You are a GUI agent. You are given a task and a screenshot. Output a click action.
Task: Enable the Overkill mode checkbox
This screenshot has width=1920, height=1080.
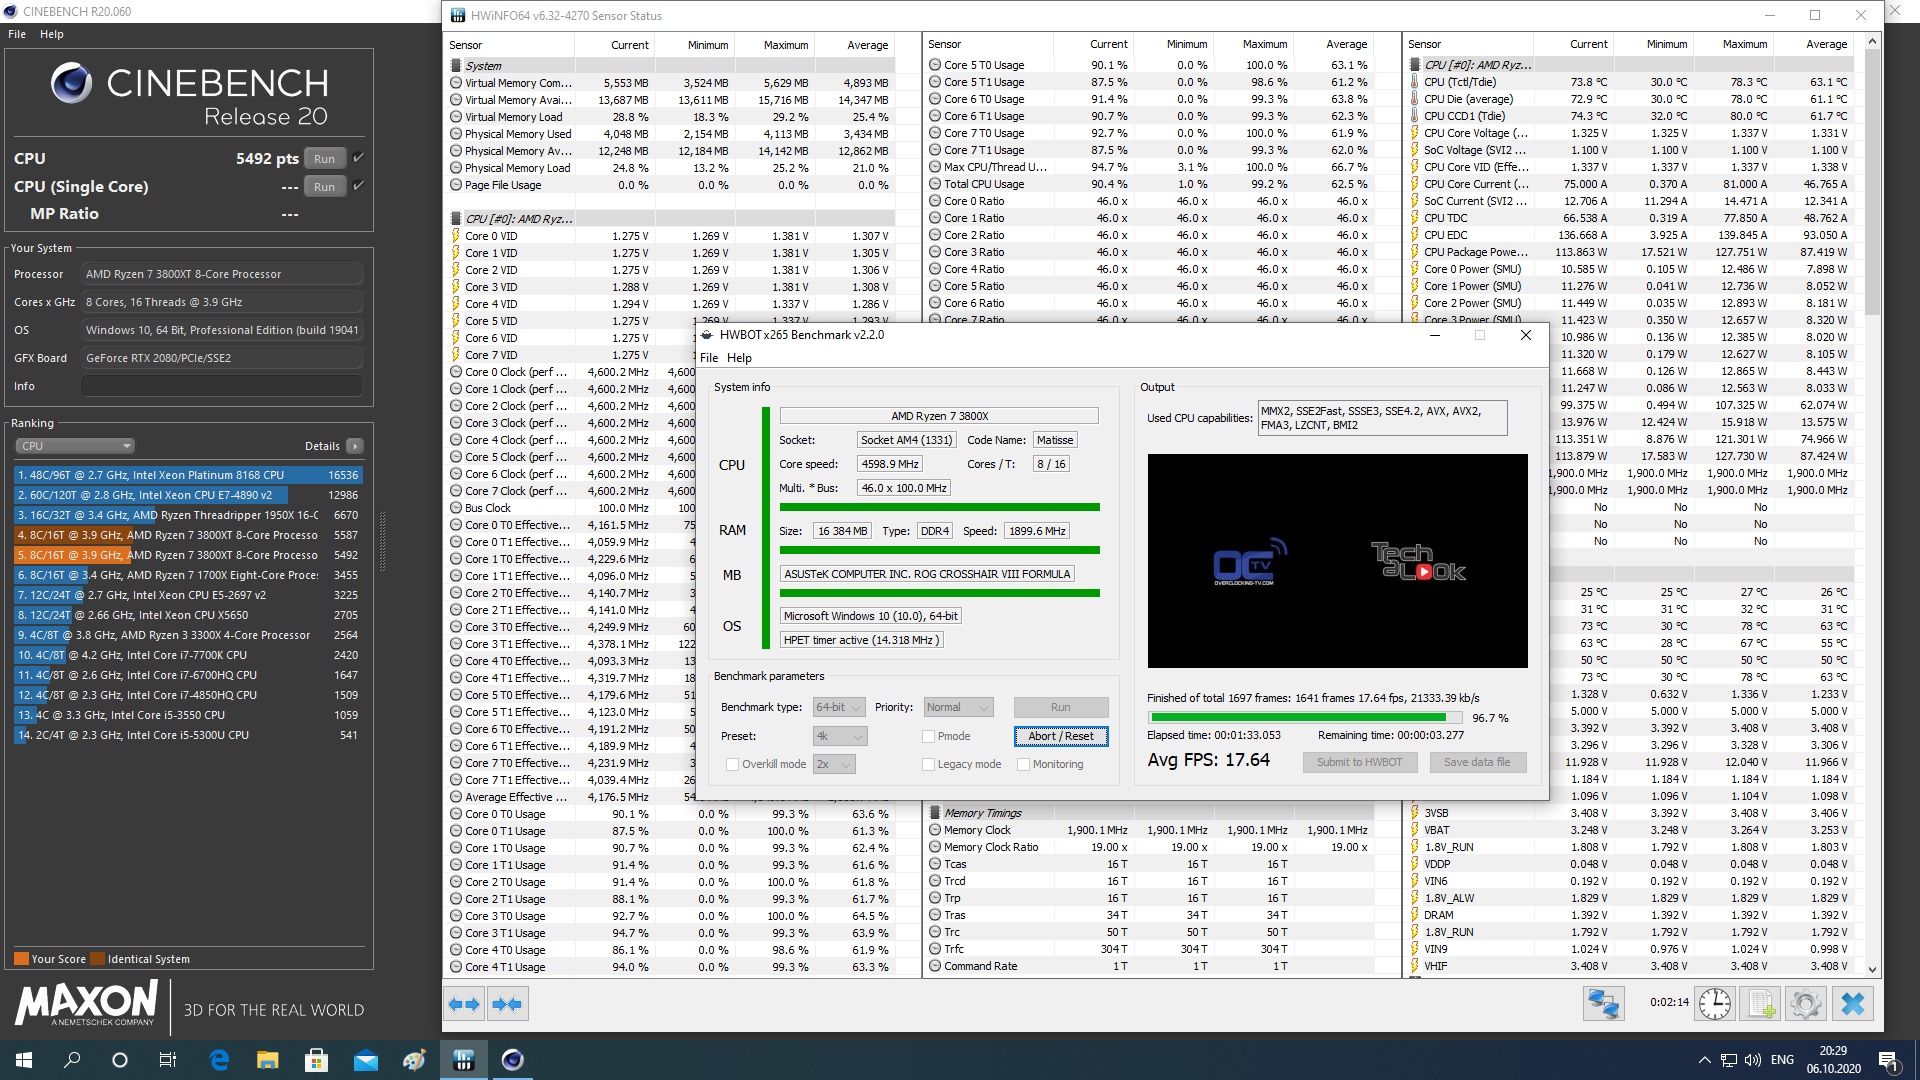[732, 764]
